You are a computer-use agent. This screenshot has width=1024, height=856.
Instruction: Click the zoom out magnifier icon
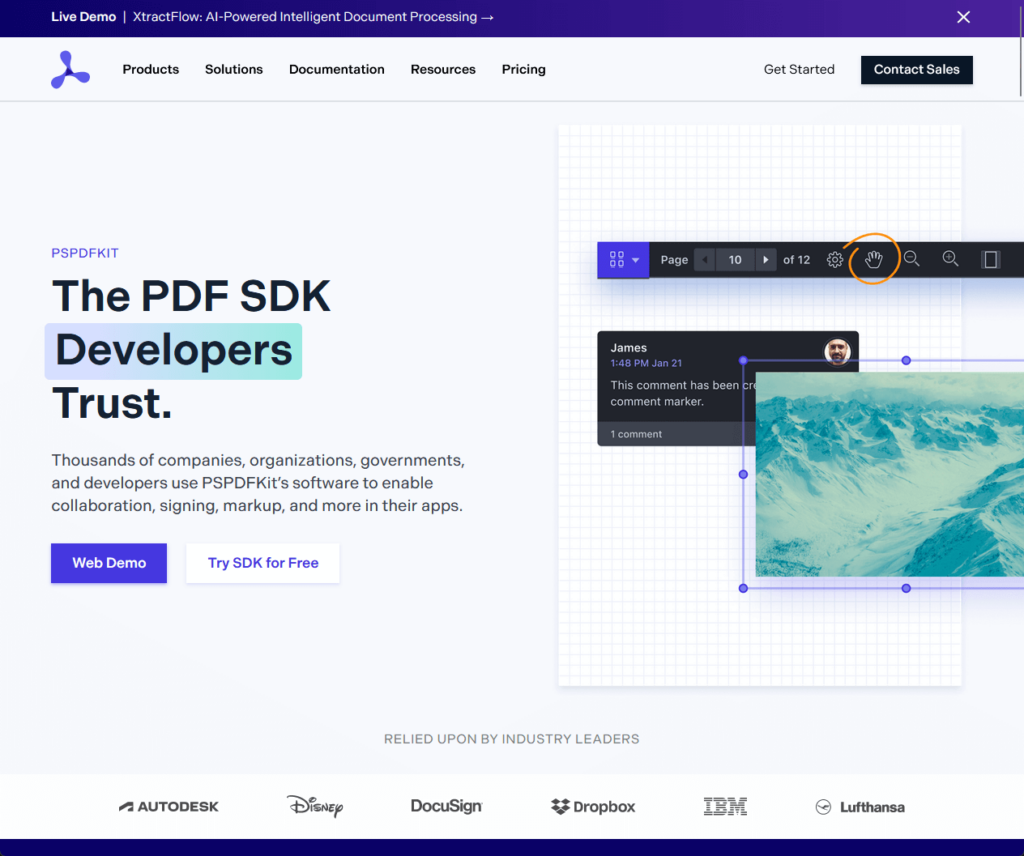click(912, 259)
